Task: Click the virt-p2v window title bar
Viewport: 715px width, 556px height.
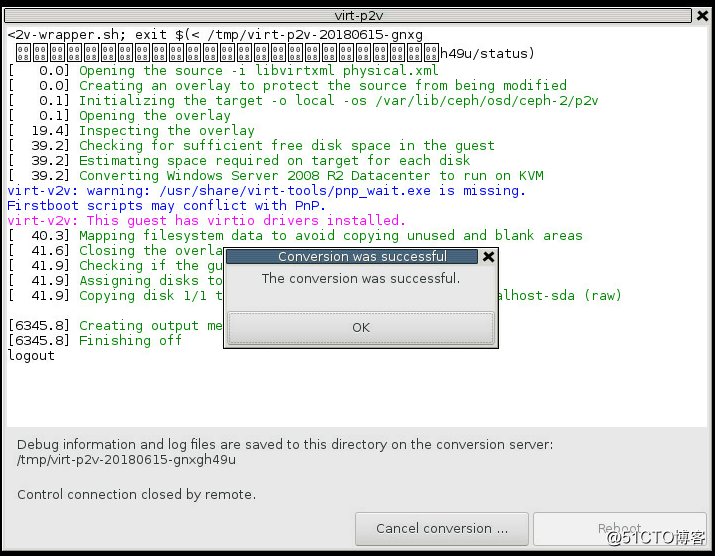Action: tap(348, 16)
